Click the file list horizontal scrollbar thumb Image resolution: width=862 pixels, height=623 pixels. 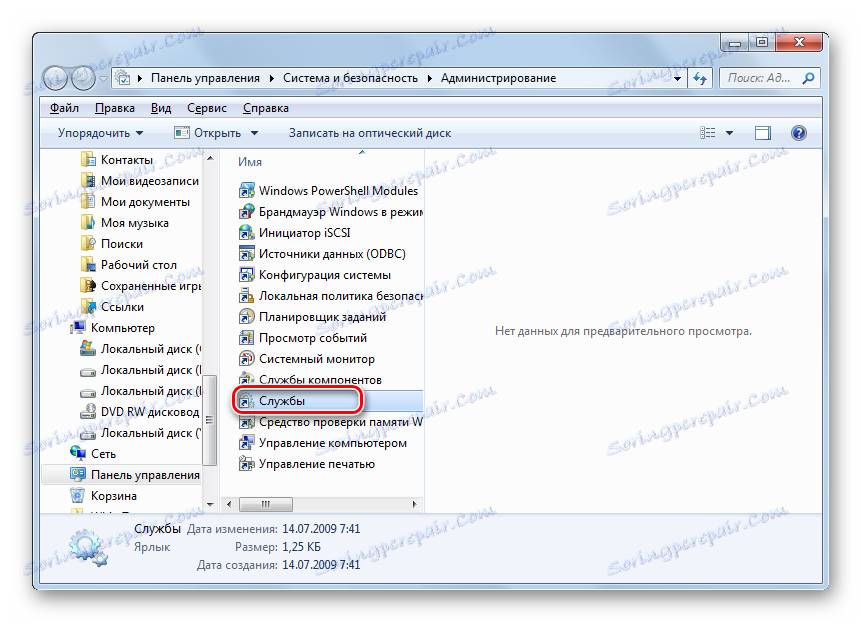266,504
